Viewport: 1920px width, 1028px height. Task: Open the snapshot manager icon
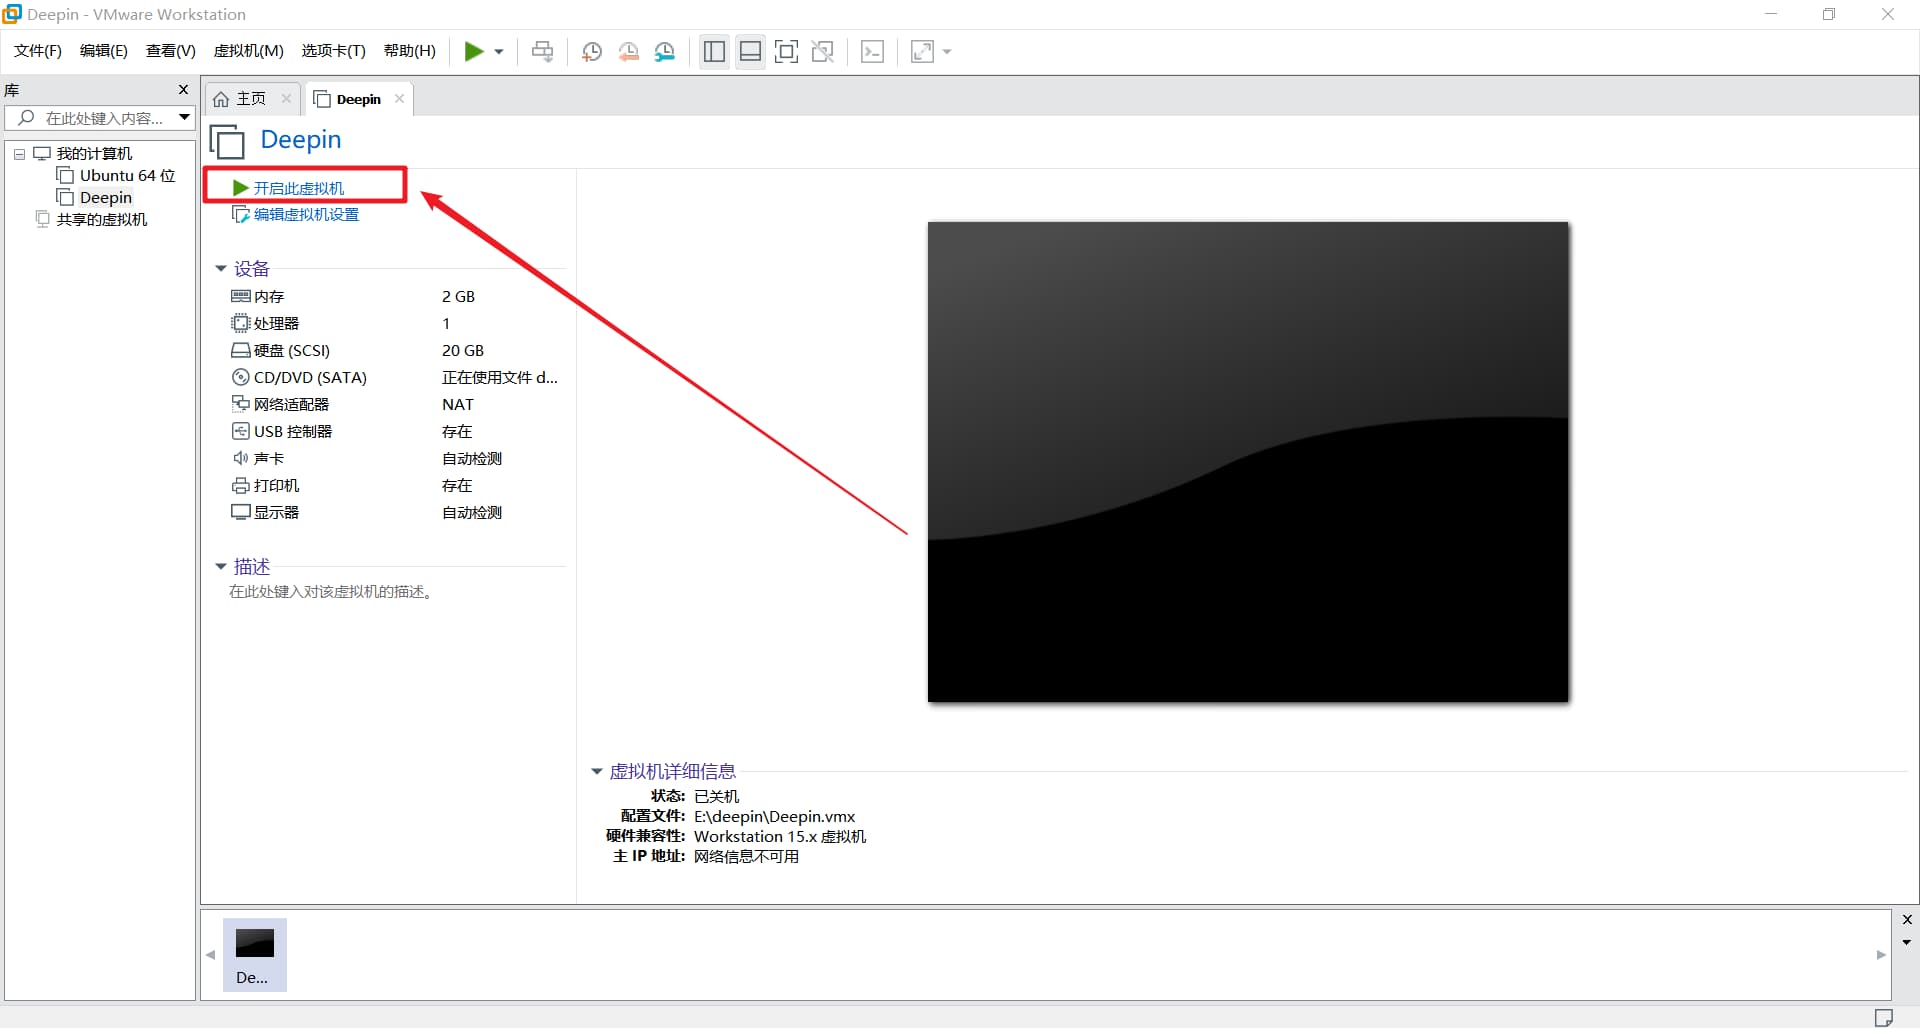pyautogui.click(x=665, y=52)
